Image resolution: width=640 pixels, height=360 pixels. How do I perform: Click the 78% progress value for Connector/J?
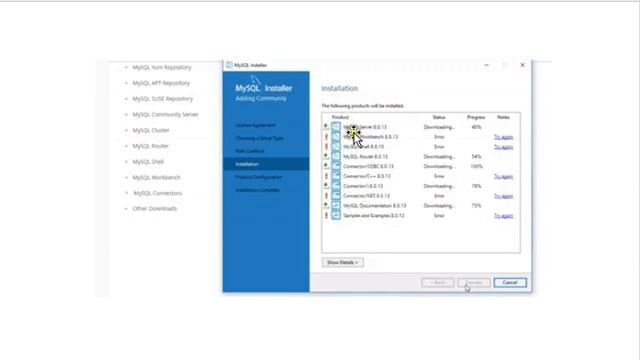pos(476,186)
